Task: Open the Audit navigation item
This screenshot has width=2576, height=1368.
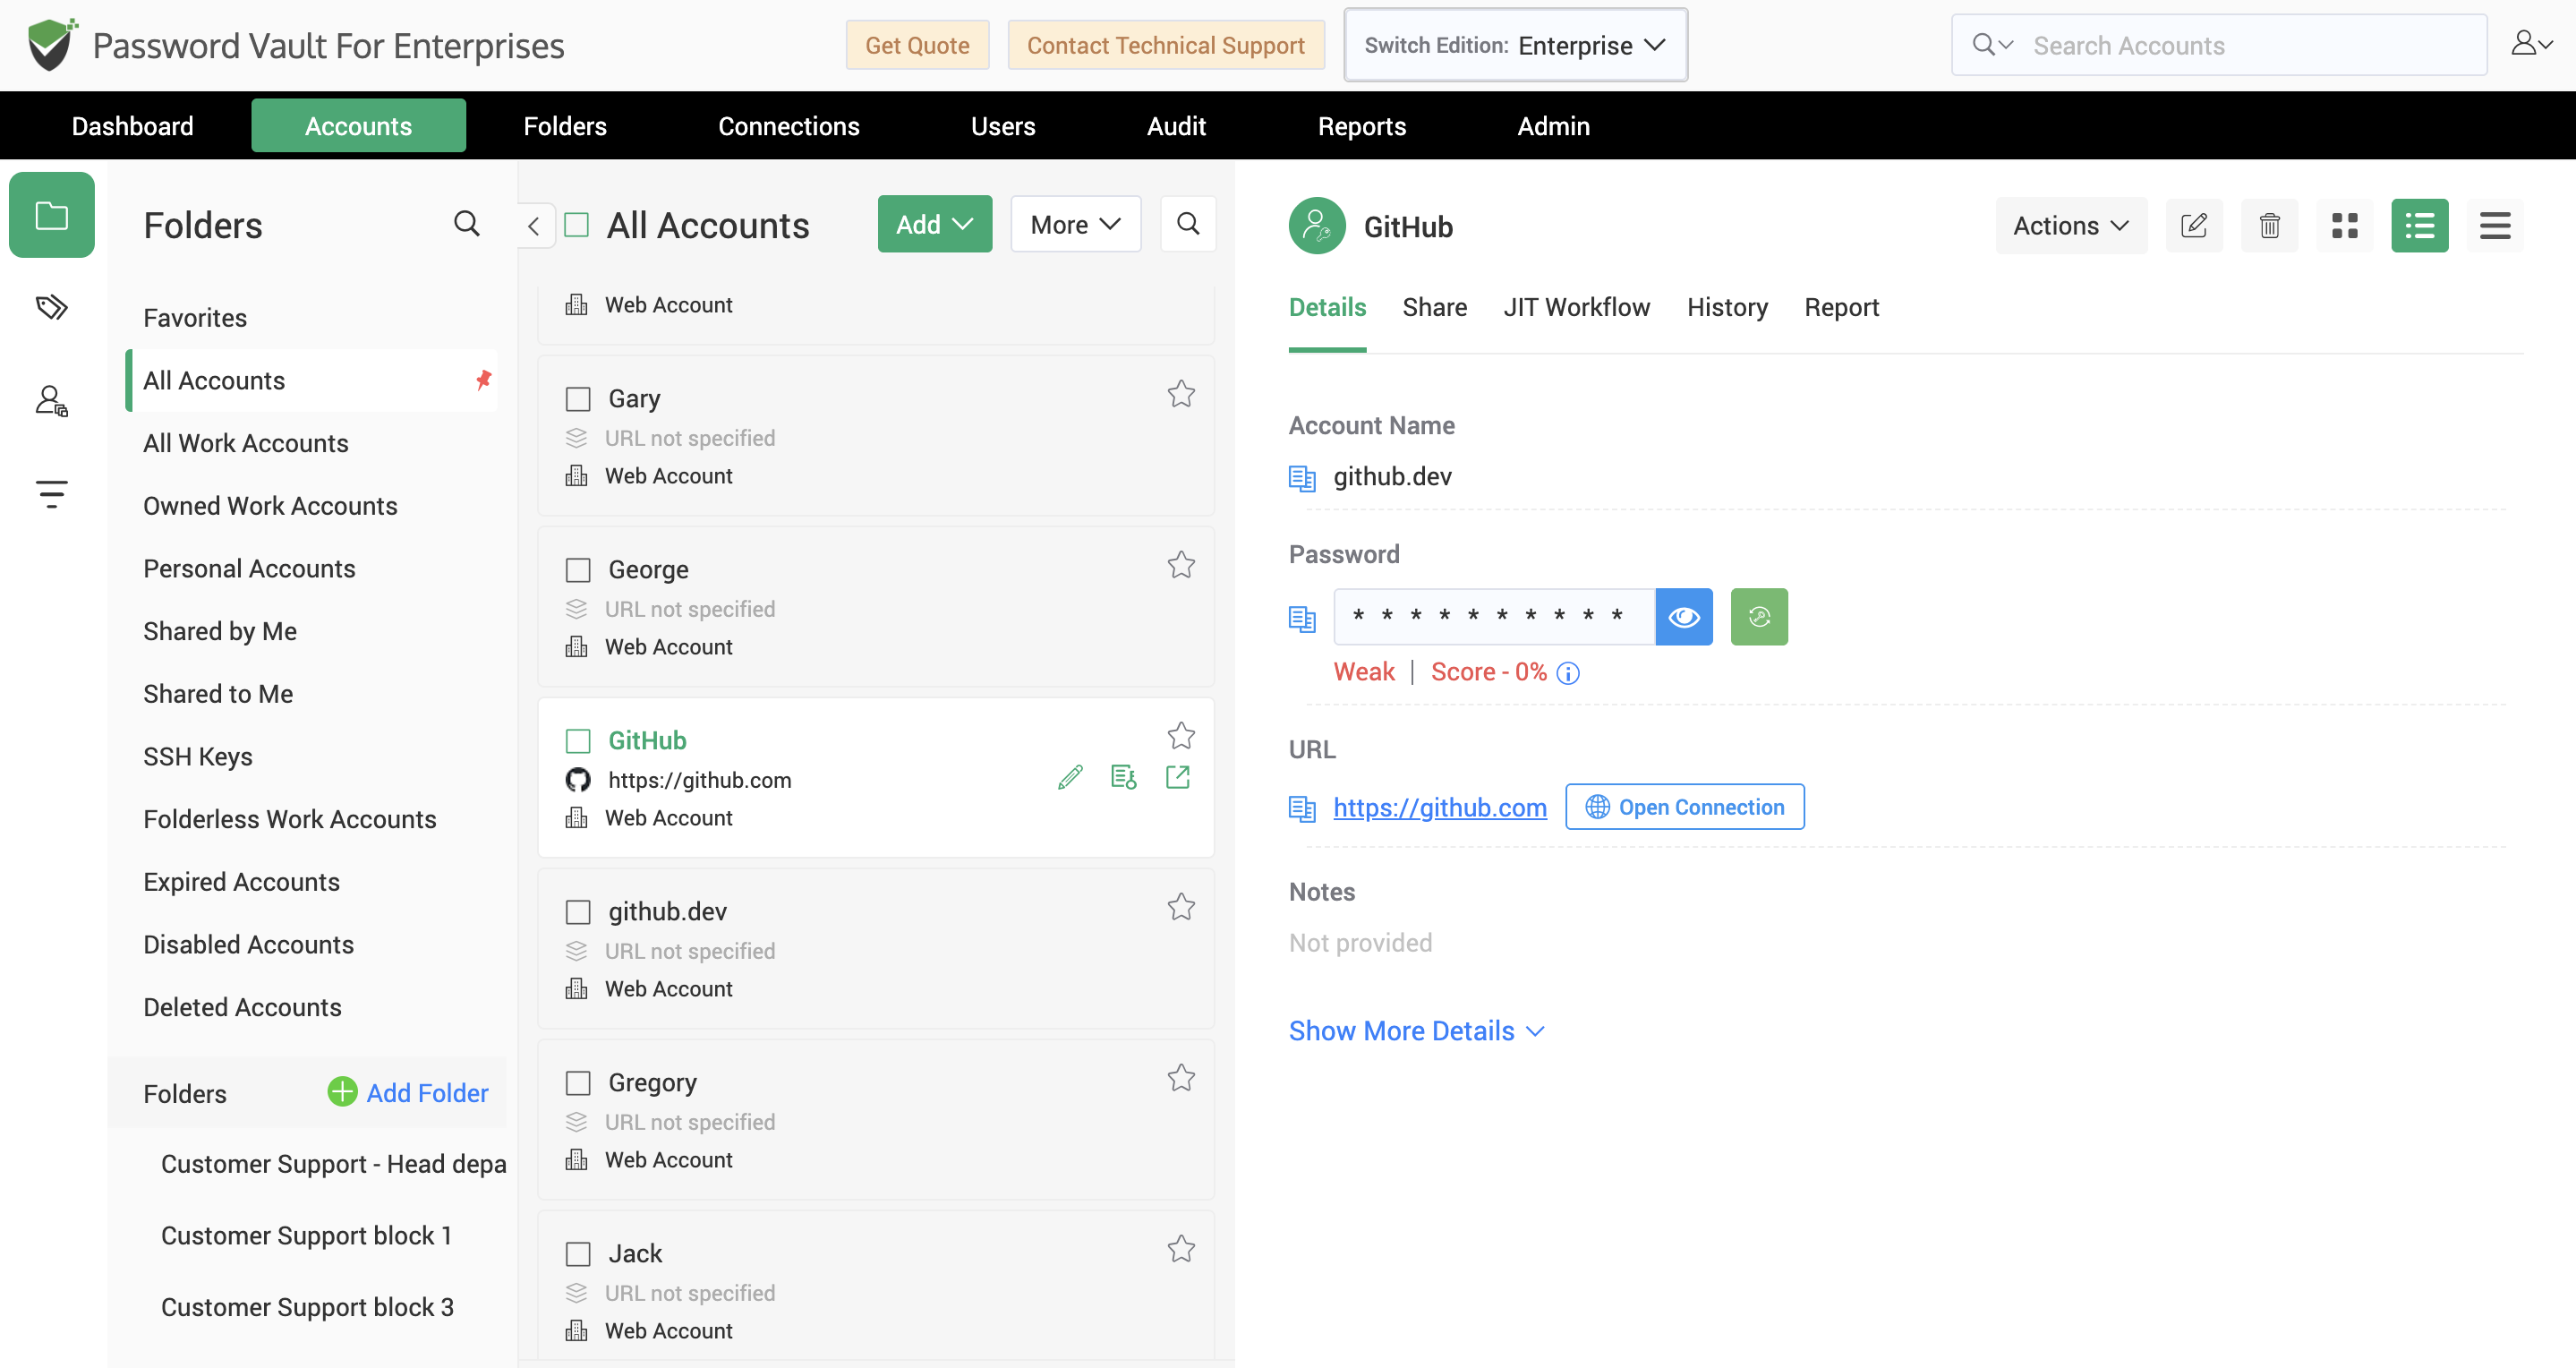Action: [x=1175, y=126]
